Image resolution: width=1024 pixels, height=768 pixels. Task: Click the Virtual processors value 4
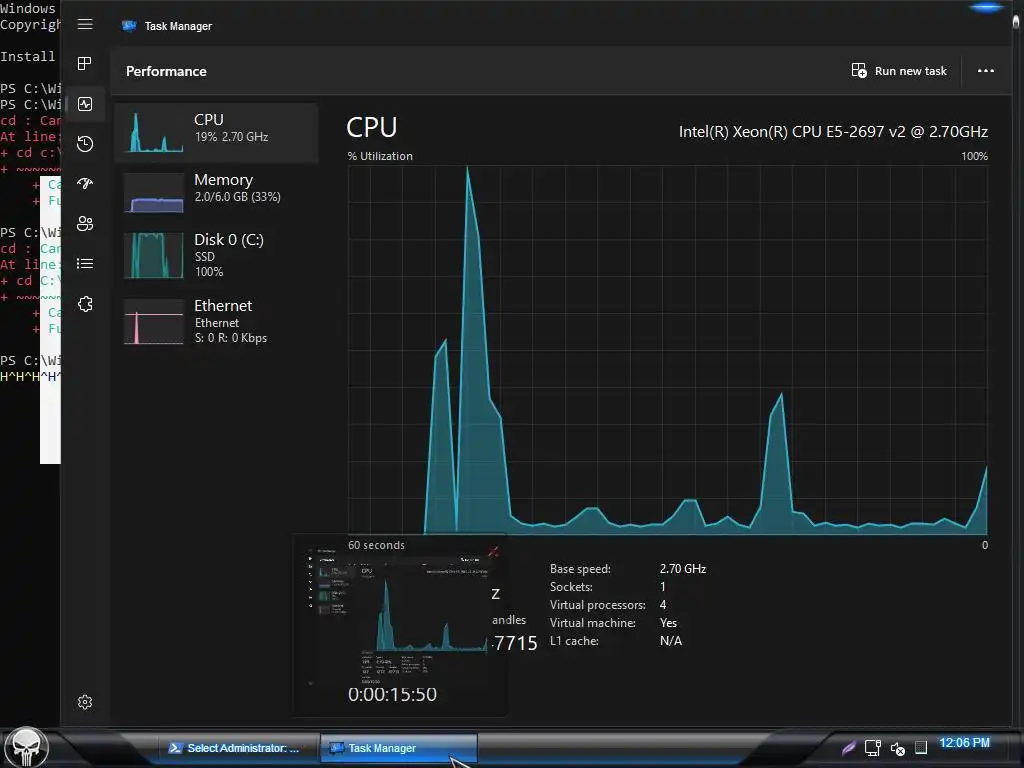click(x=663, y=605)
